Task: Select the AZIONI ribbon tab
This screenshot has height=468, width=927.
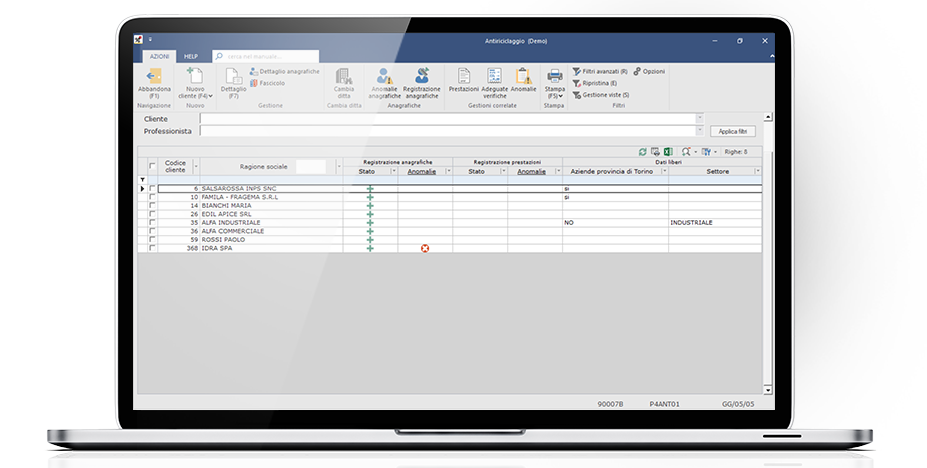Action: pyautogui.click(x=158, y=56)
